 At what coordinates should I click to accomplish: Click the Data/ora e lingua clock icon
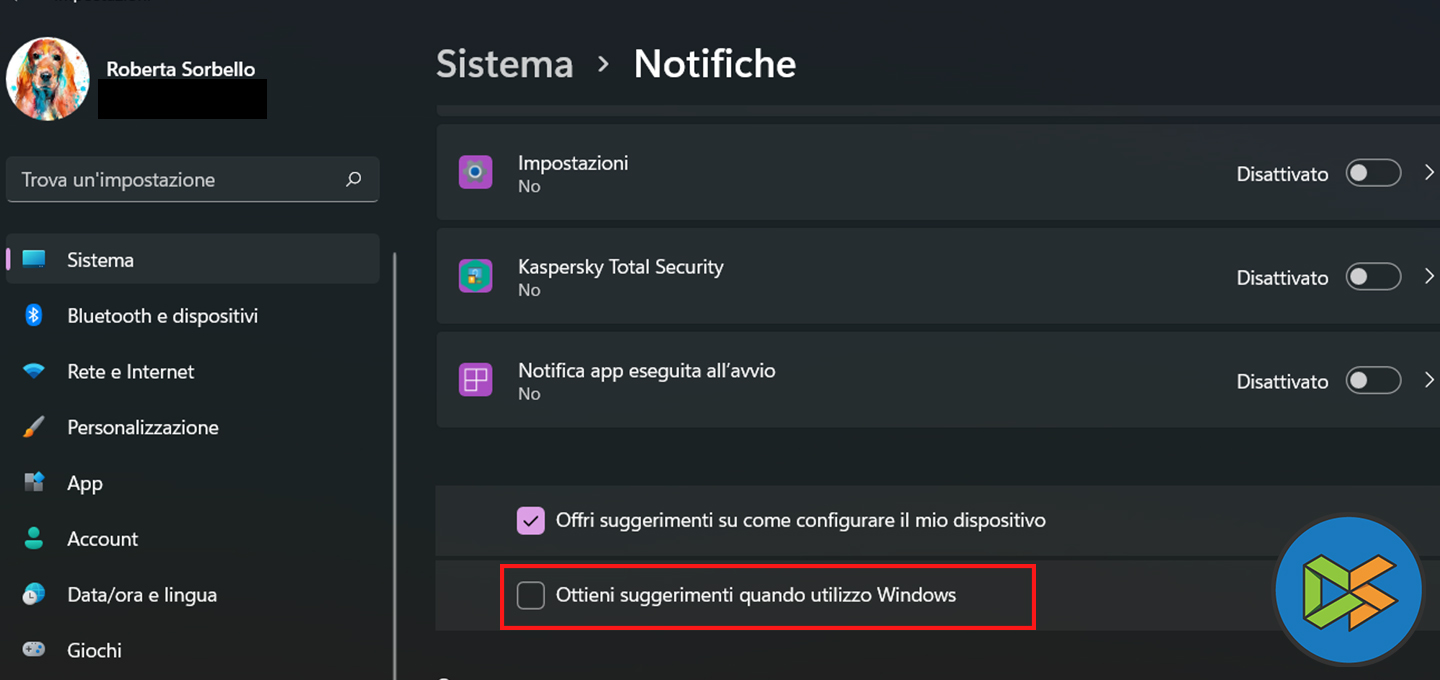[34, 594]
